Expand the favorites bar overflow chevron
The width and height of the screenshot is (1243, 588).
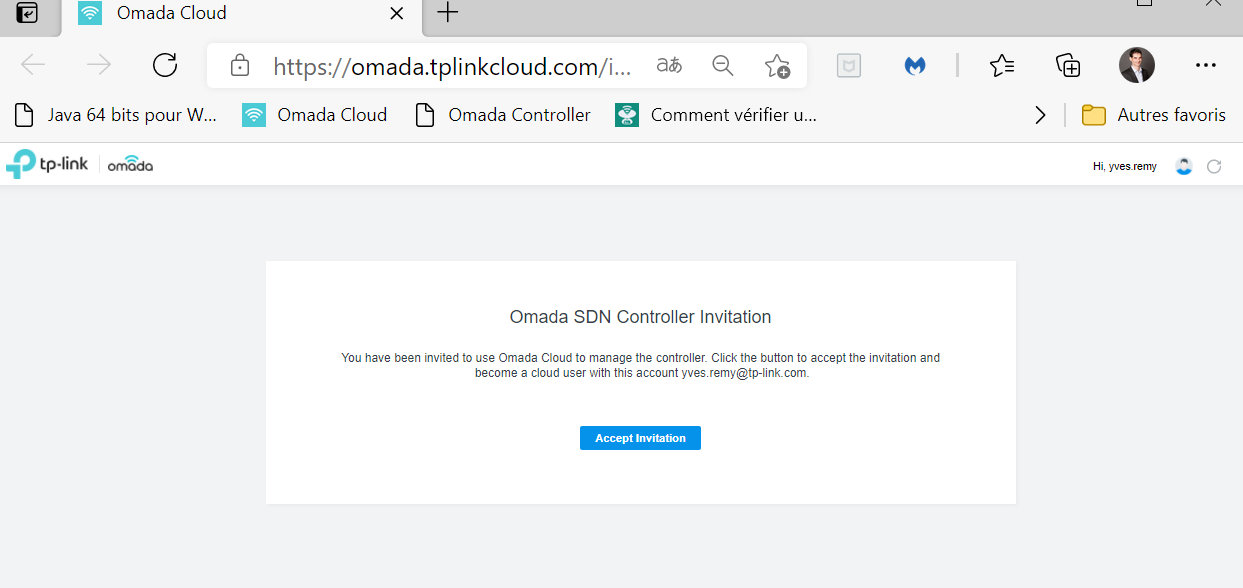click(x=1040, y=115)
